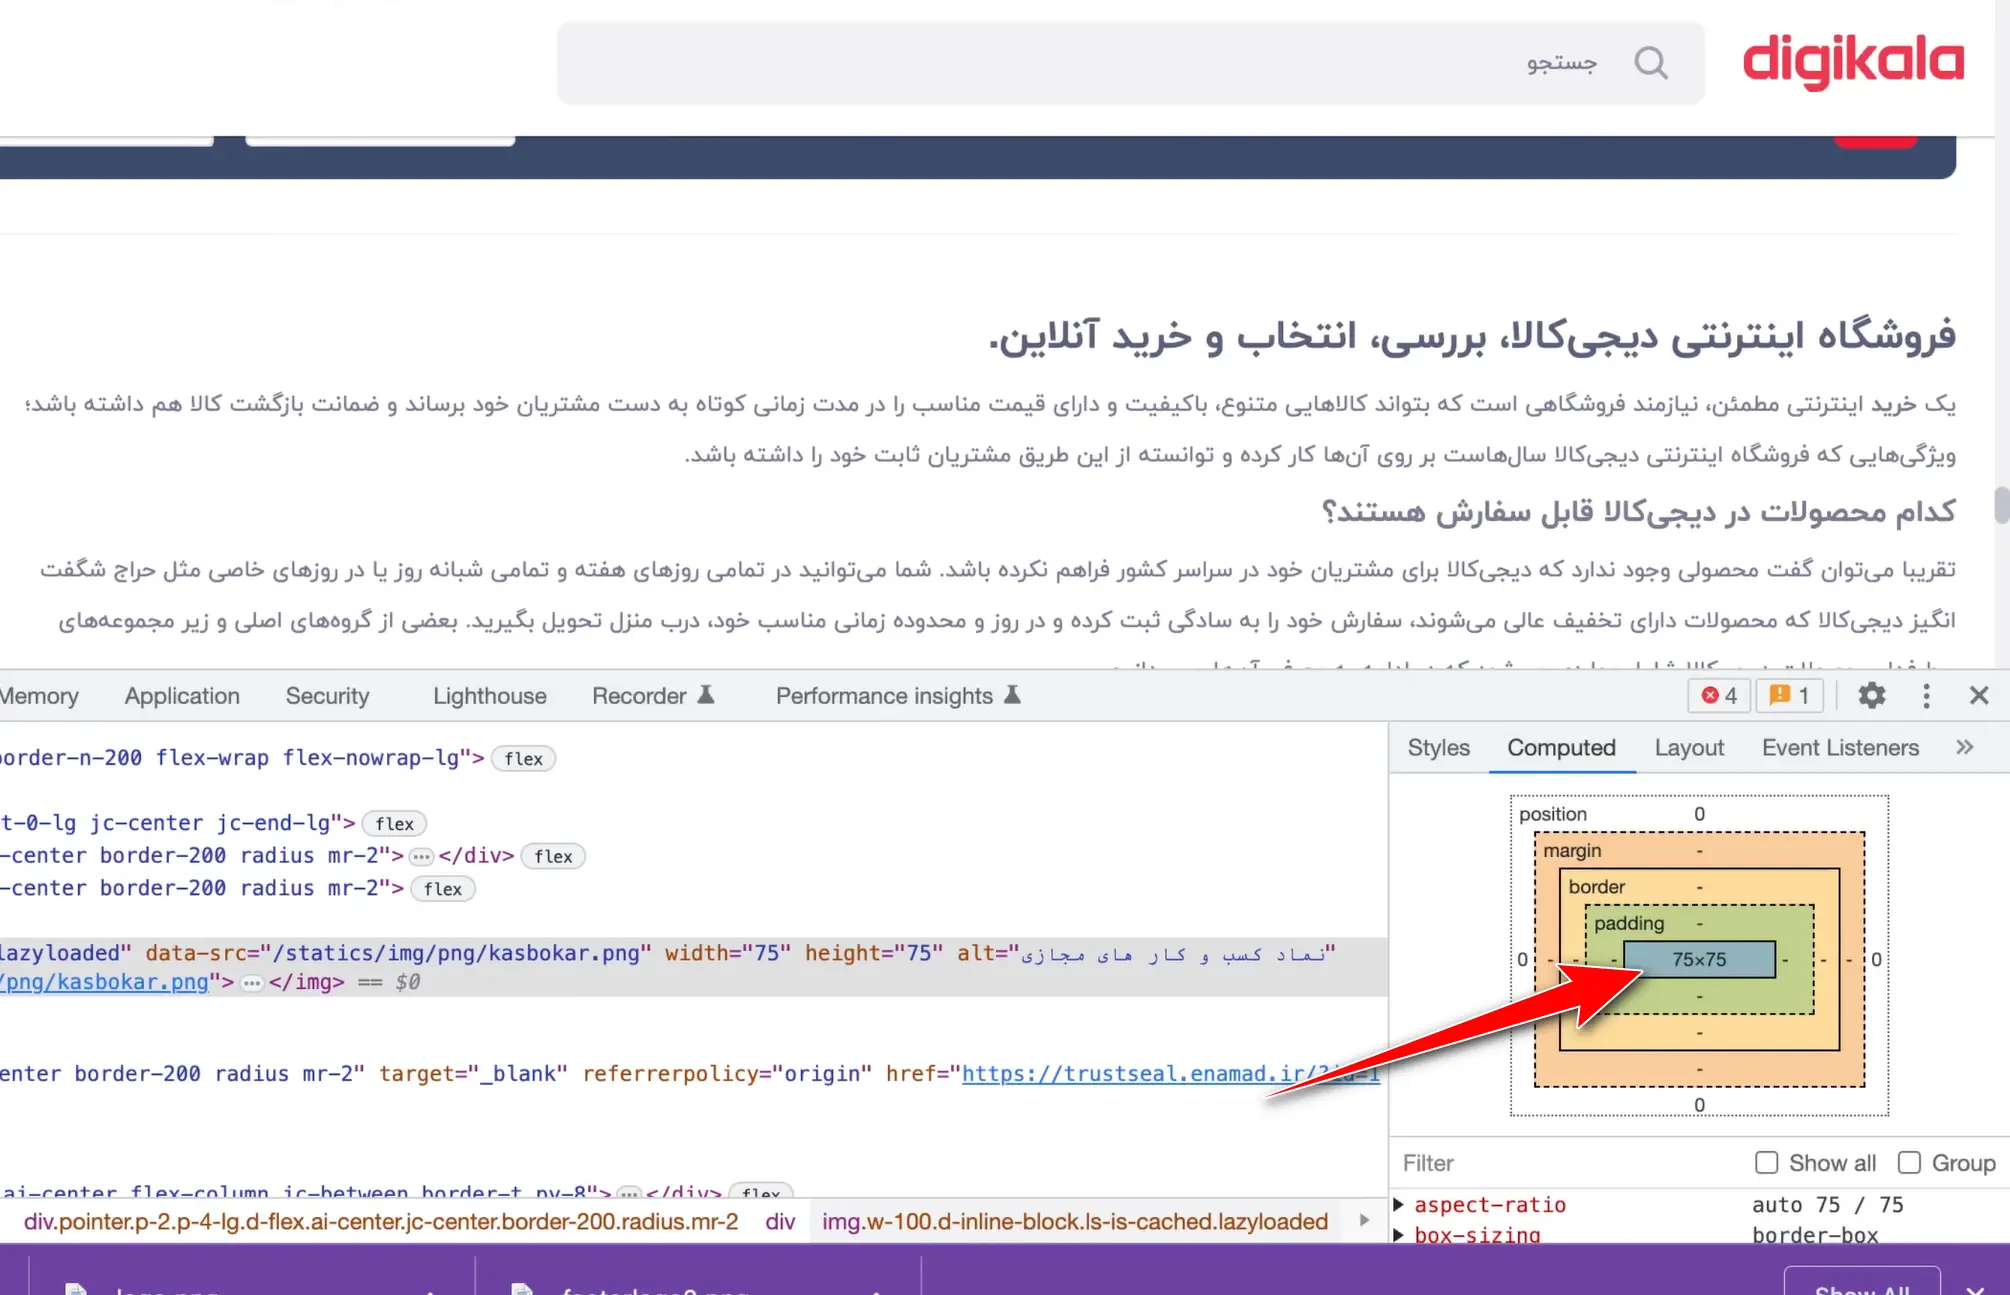The image size is (2010, 1295).
Task: Expand the aspect-ratio computed property
Action: (1399, 1205)
